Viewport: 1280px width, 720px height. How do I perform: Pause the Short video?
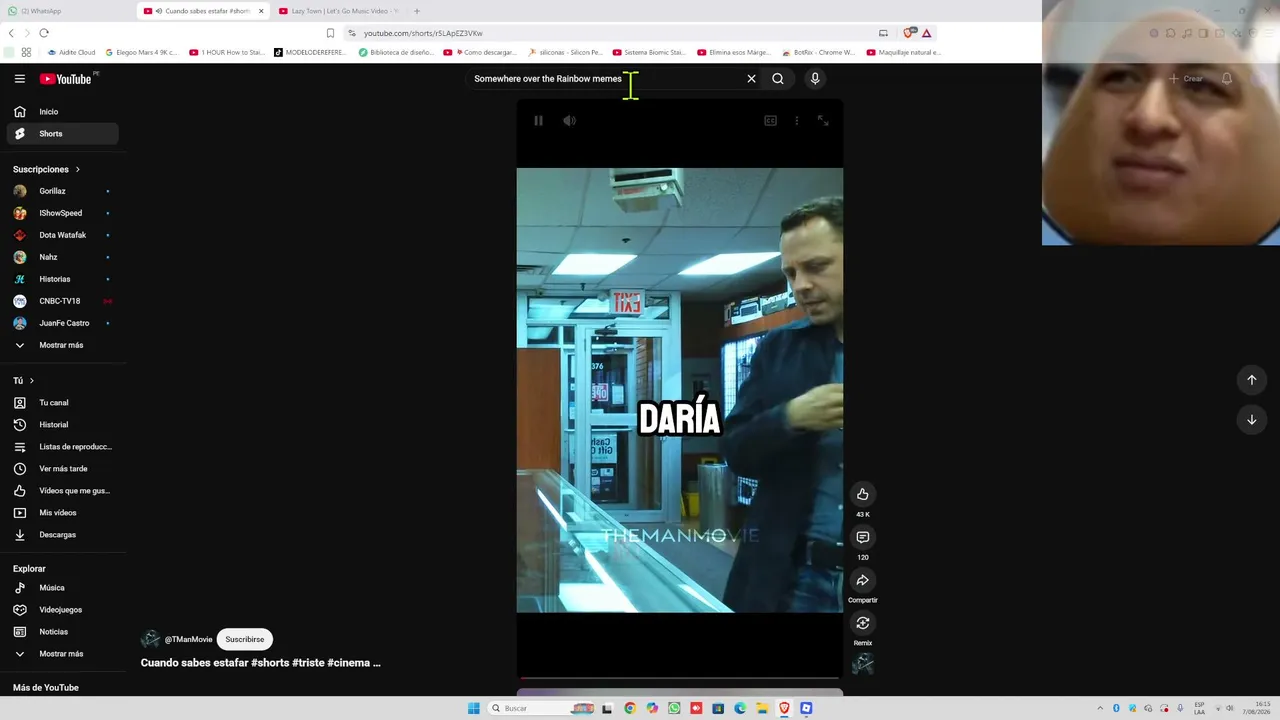(x=538, y=121)
